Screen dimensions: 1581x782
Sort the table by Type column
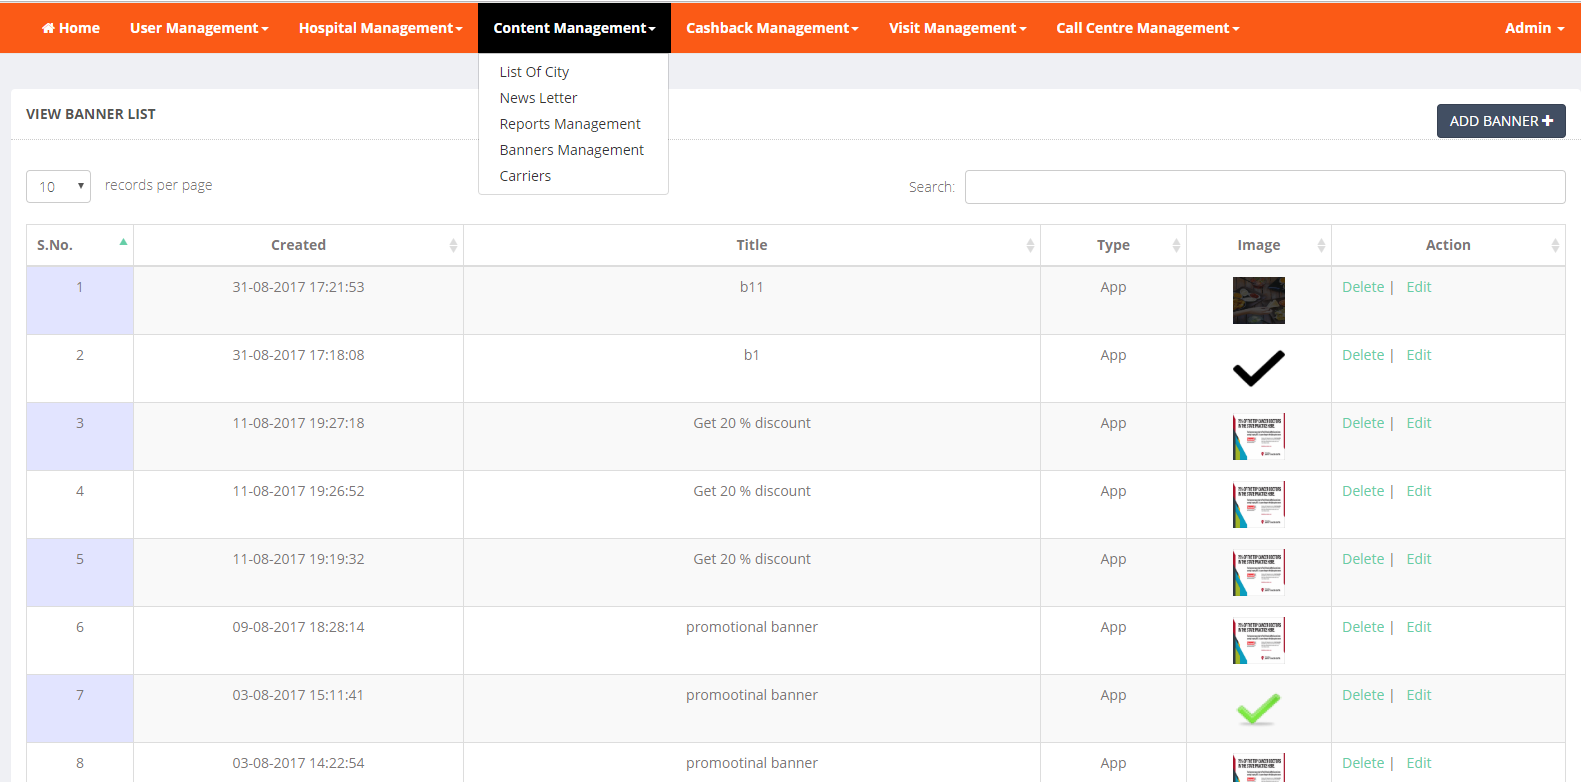[x=1113, y=245]
